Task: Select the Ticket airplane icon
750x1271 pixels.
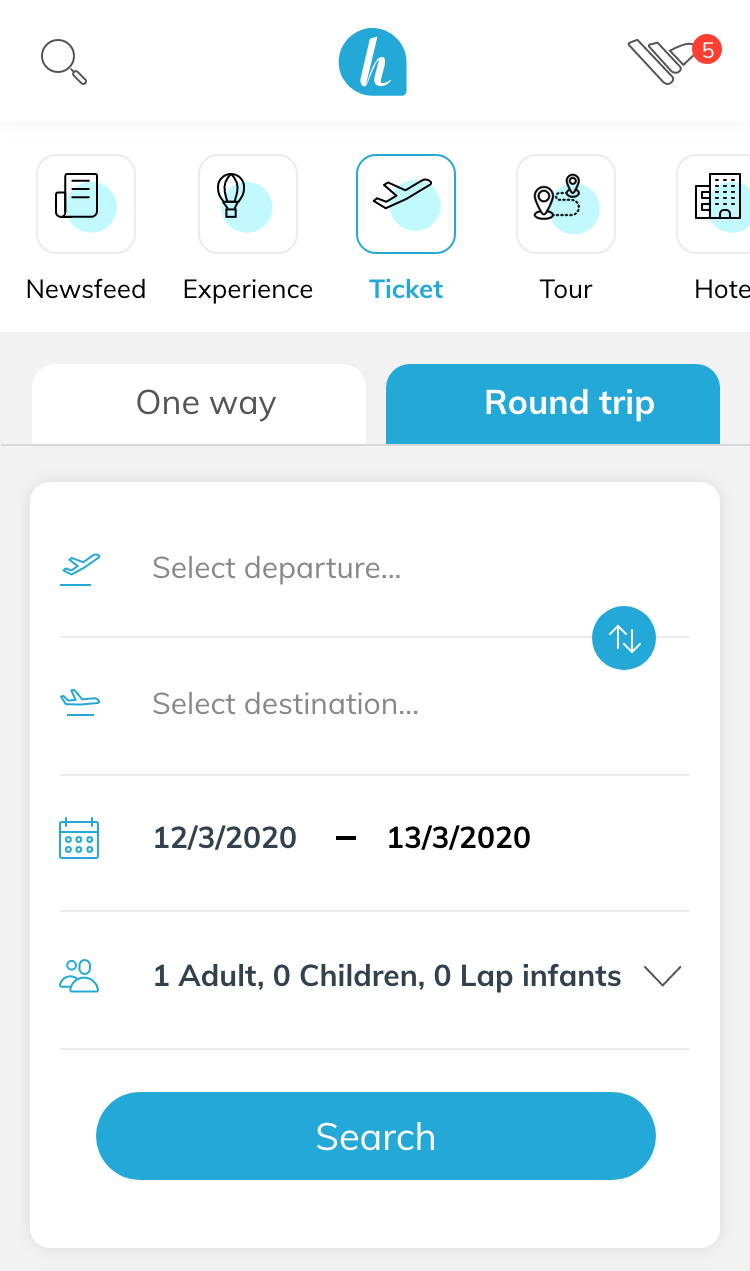Action: point(406,204)
